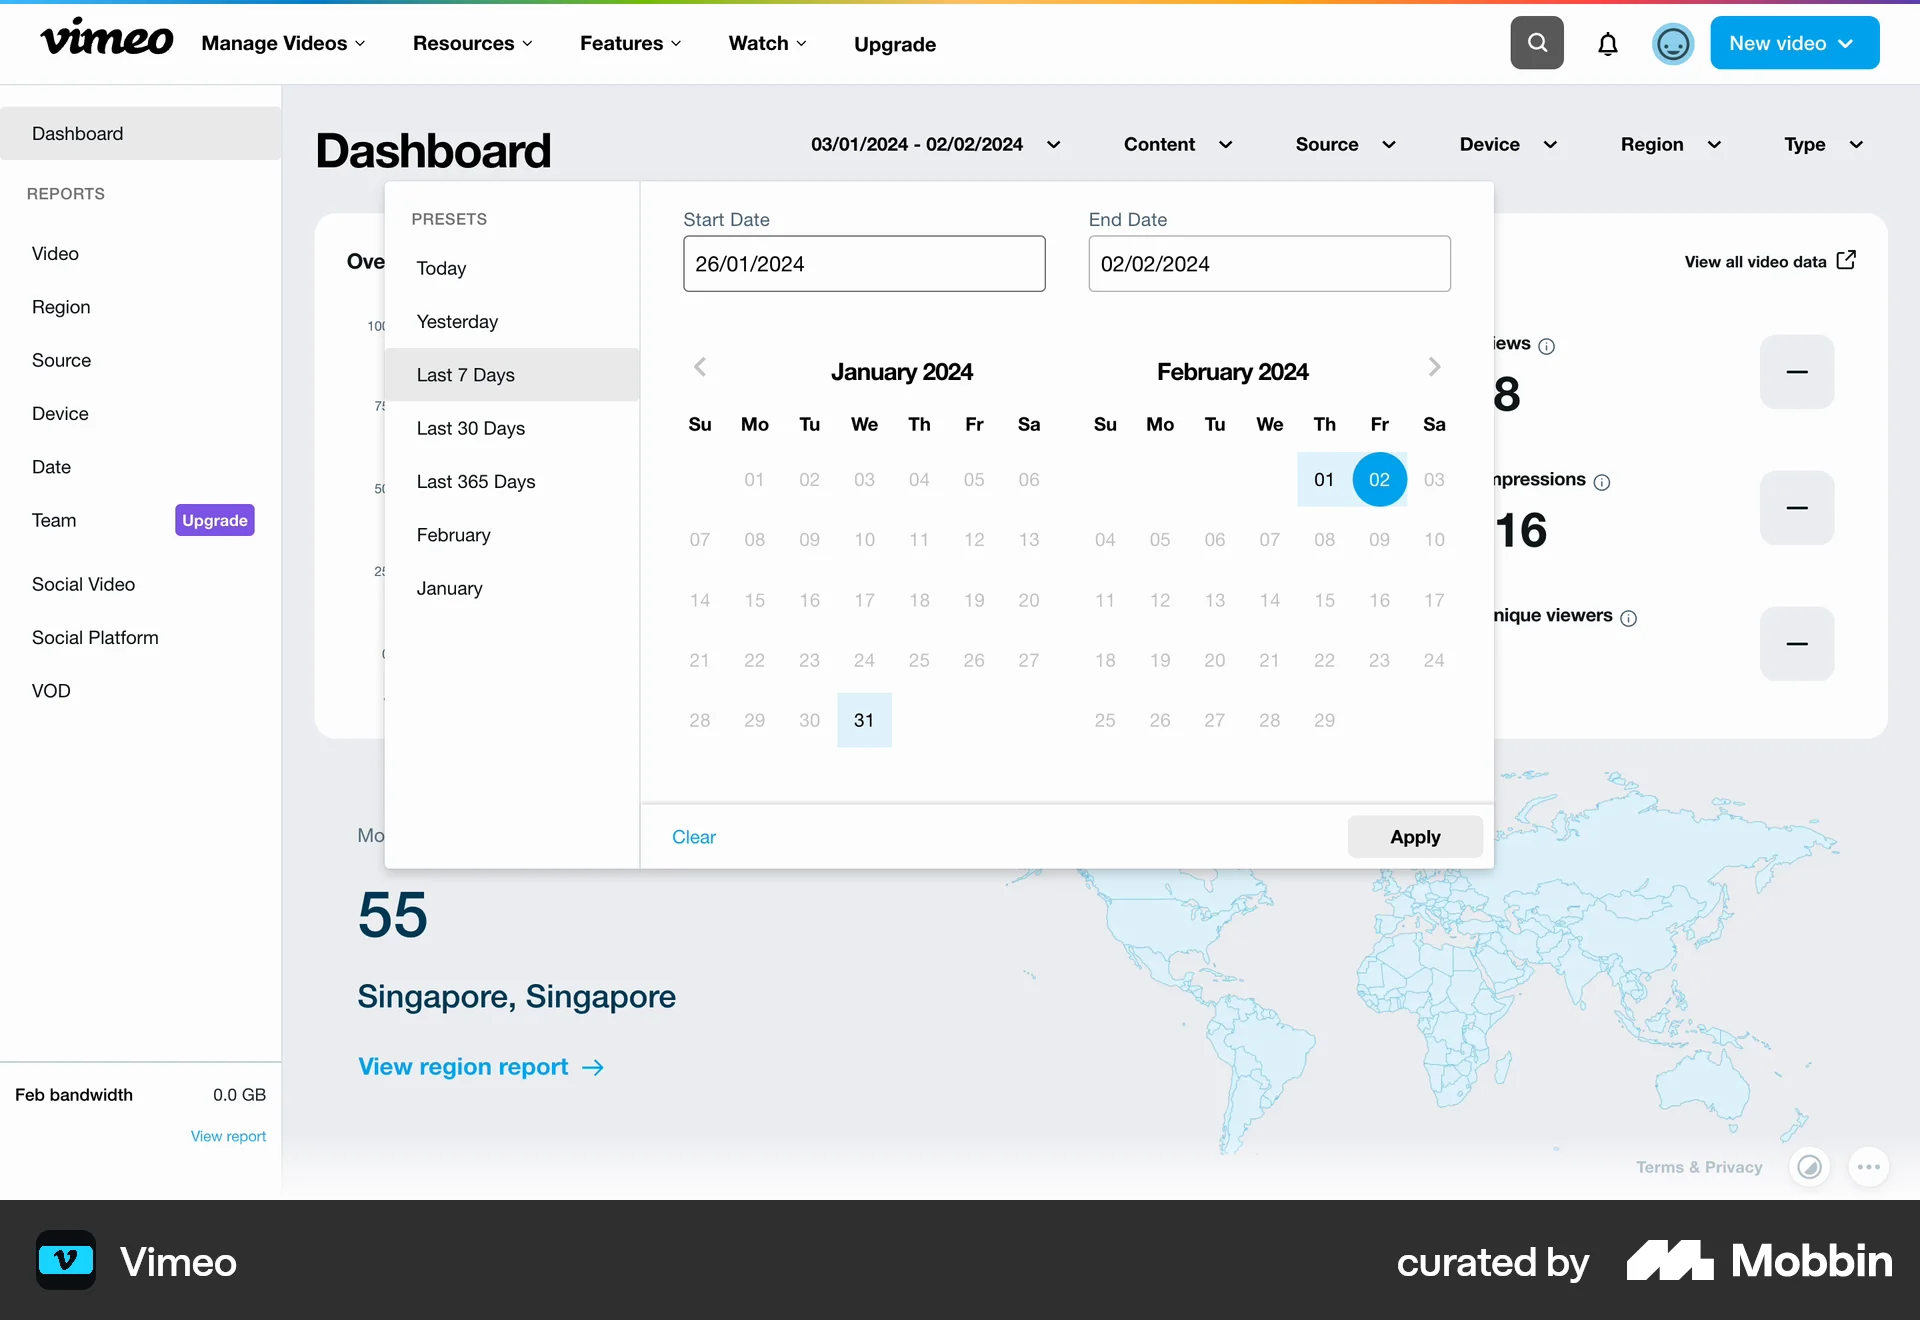View notifications via the bell icon
This screenshot has height=1320, width=1920.
pos(1607,44)
